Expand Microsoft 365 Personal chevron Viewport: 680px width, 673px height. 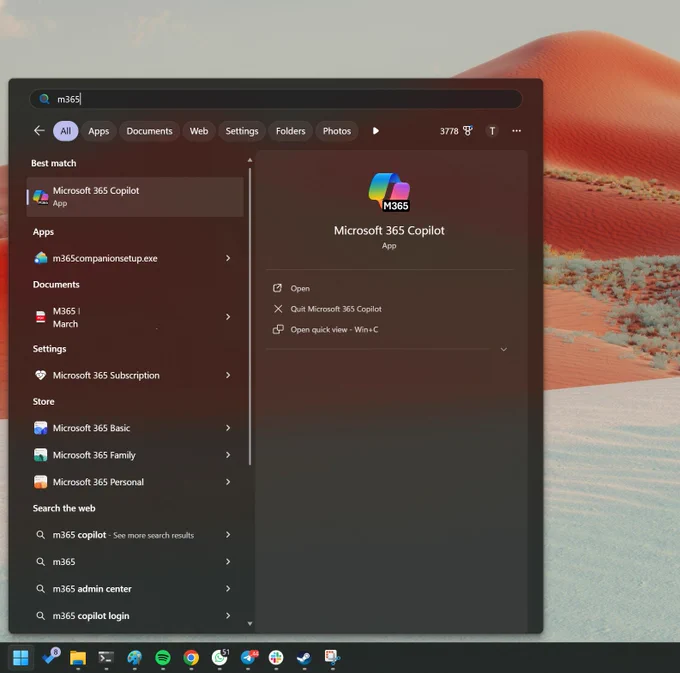pyautogui.click(x=228, y=482)
